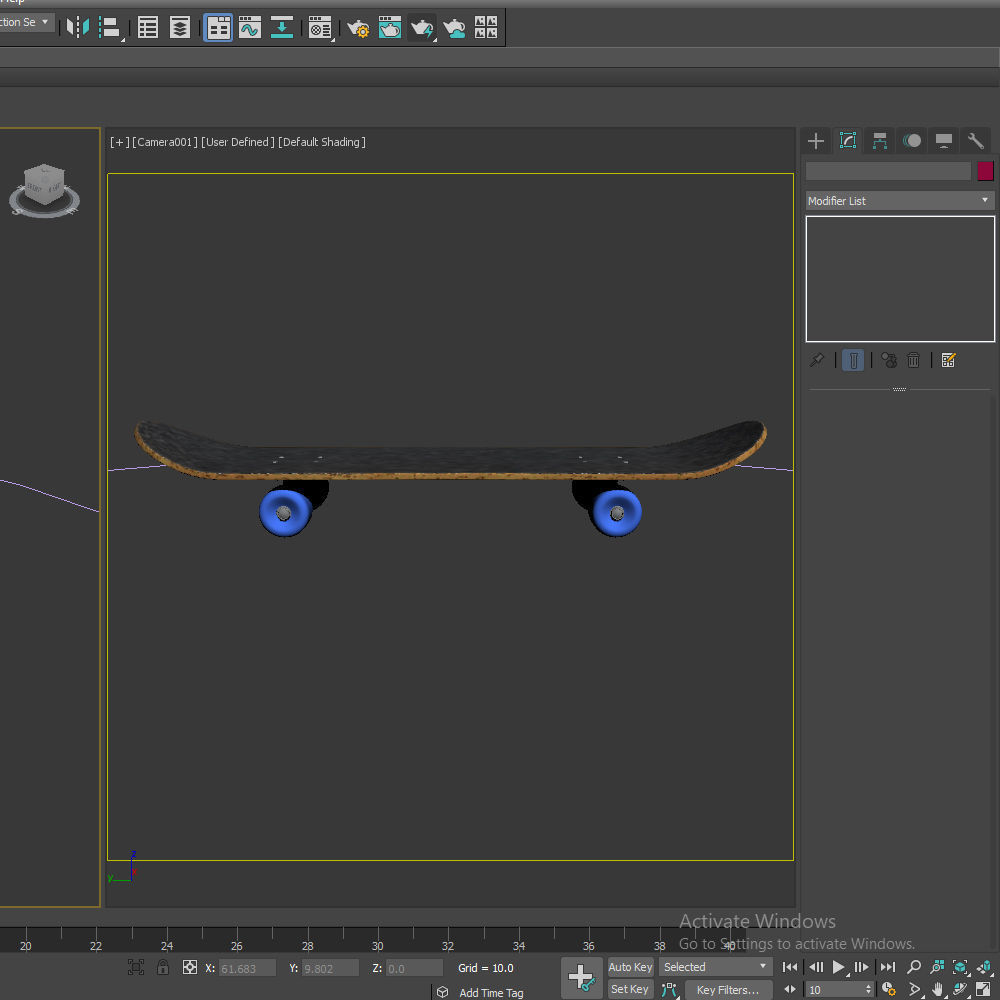The image size is (1000, 1000).
Task: Click Make Unique icon
Action: click(889, 360)
